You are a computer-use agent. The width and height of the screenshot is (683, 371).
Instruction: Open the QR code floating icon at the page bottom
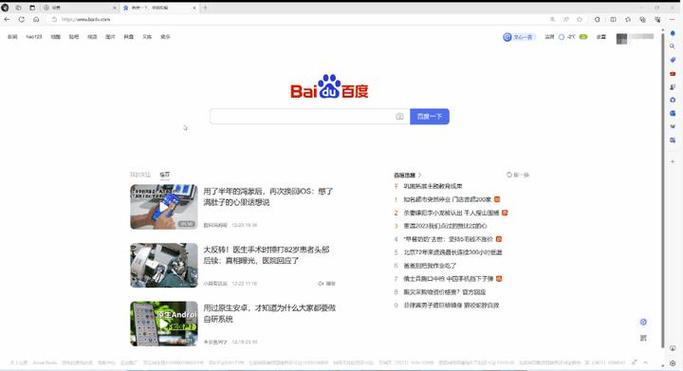tap(643, 338)
